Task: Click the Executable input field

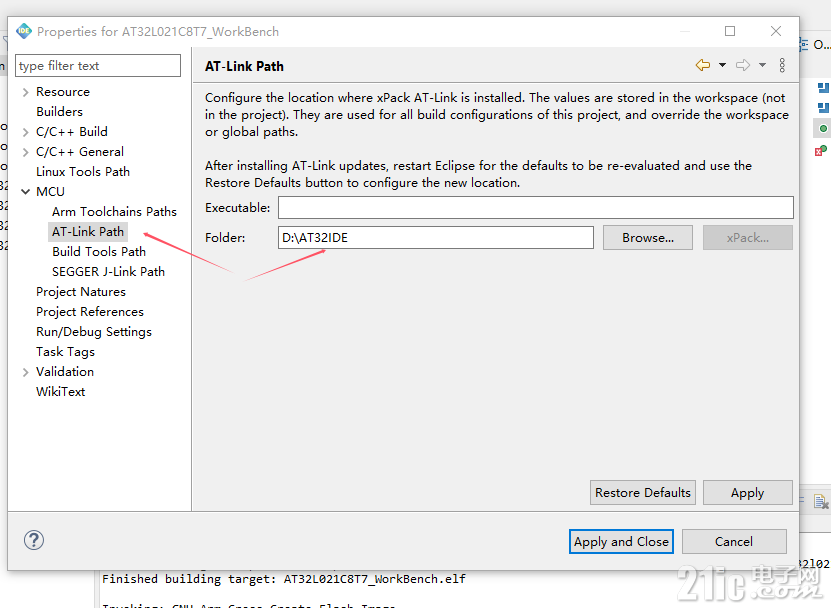Action: 536,207
